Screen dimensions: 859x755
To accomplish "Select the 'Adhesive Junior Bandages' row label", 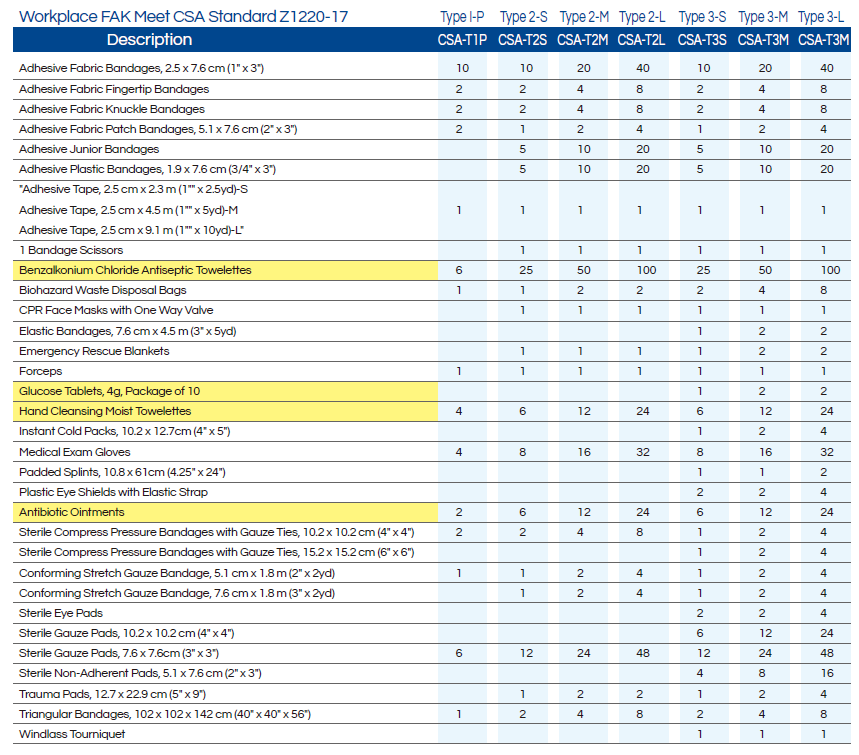I will tap(89, 149).
